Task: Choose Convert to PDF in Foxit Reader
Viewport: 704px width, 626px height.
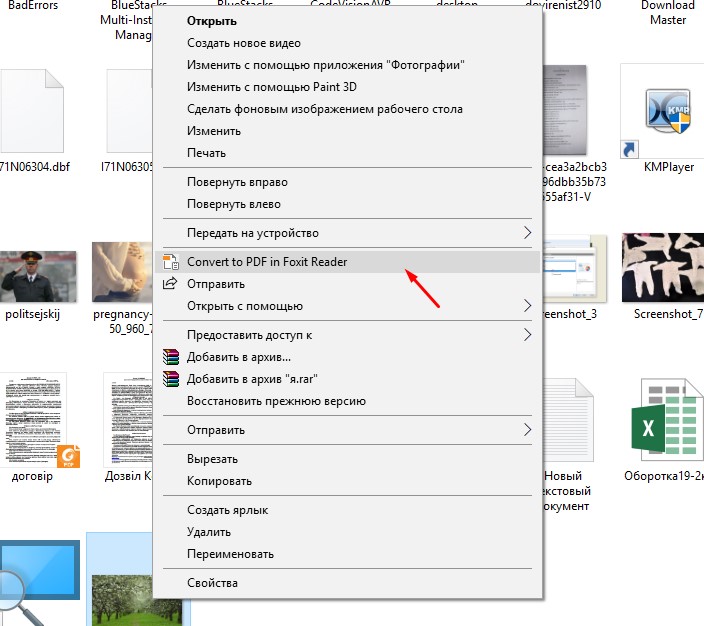Action: pyautogui.click(x=347, y=262)
